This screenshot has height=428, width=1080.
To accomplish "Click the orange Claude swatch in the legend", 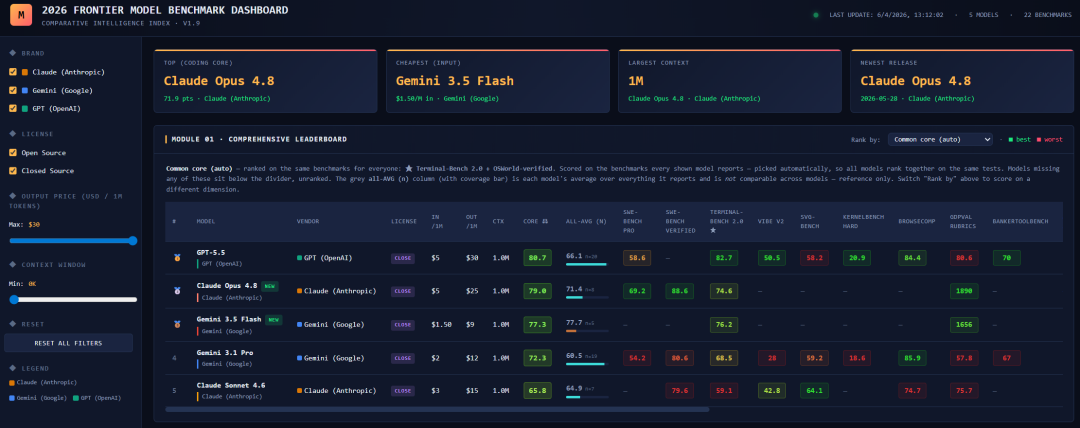I will pyautogui.click(x=12, y=383).
